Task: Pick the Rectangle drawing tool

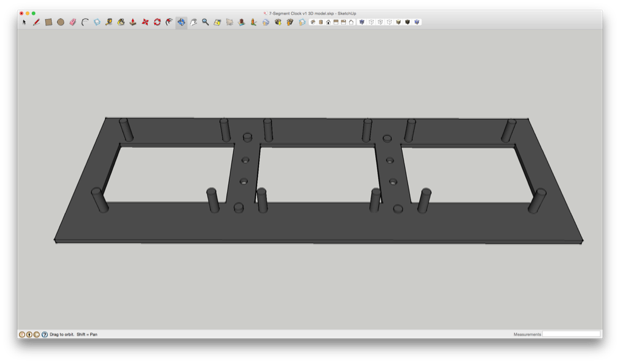Action: [48, 22]
